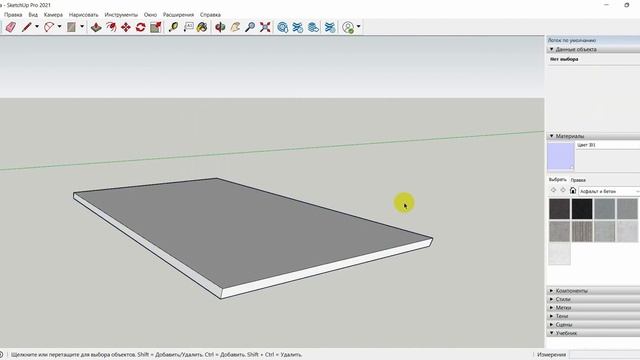Open the 'Асфальт и бетон' material library dropdown
The image size is (640, 360).
coord(609,191)
